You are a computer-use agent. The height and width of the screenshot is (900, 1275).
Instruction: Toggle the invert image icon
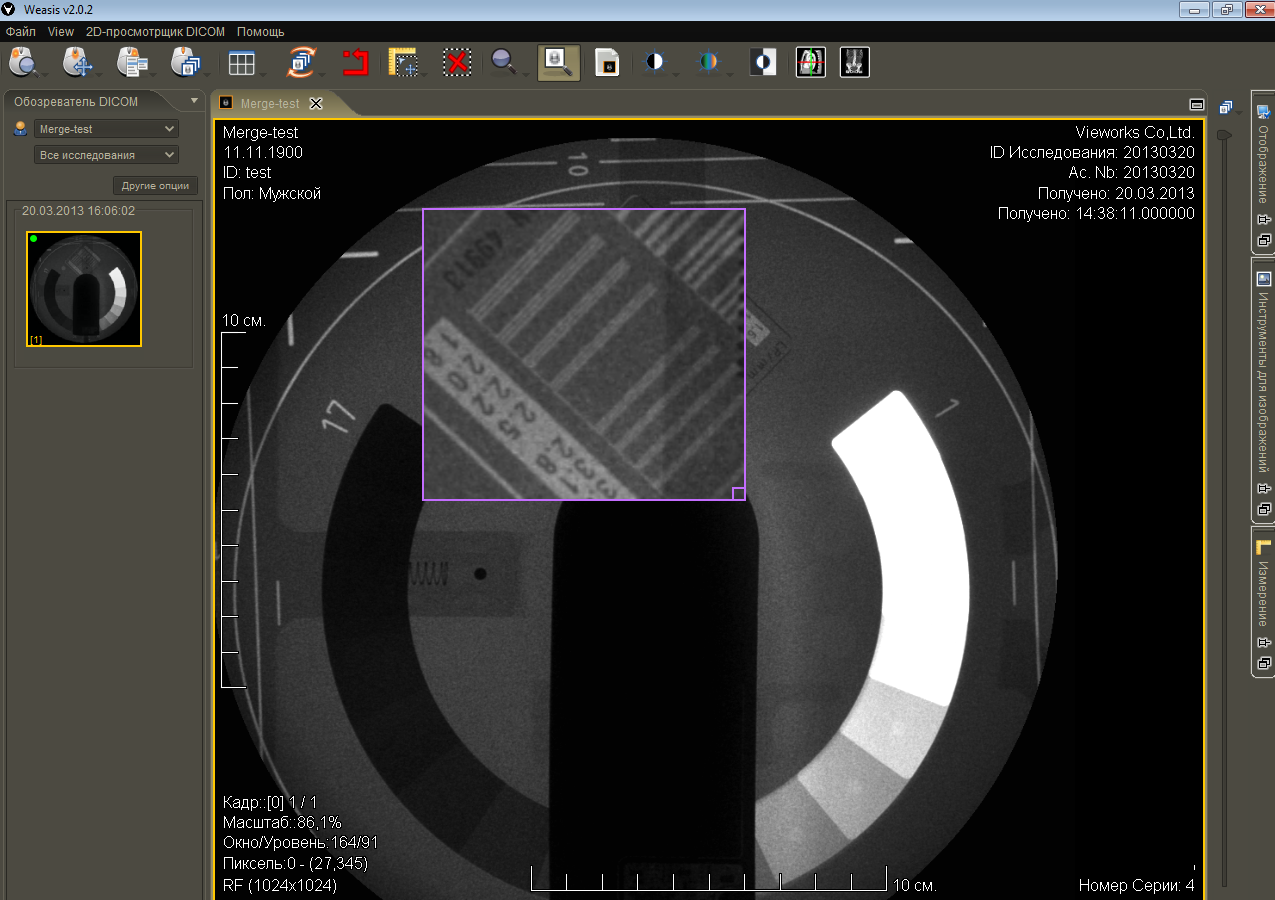[x=763, y=63]
